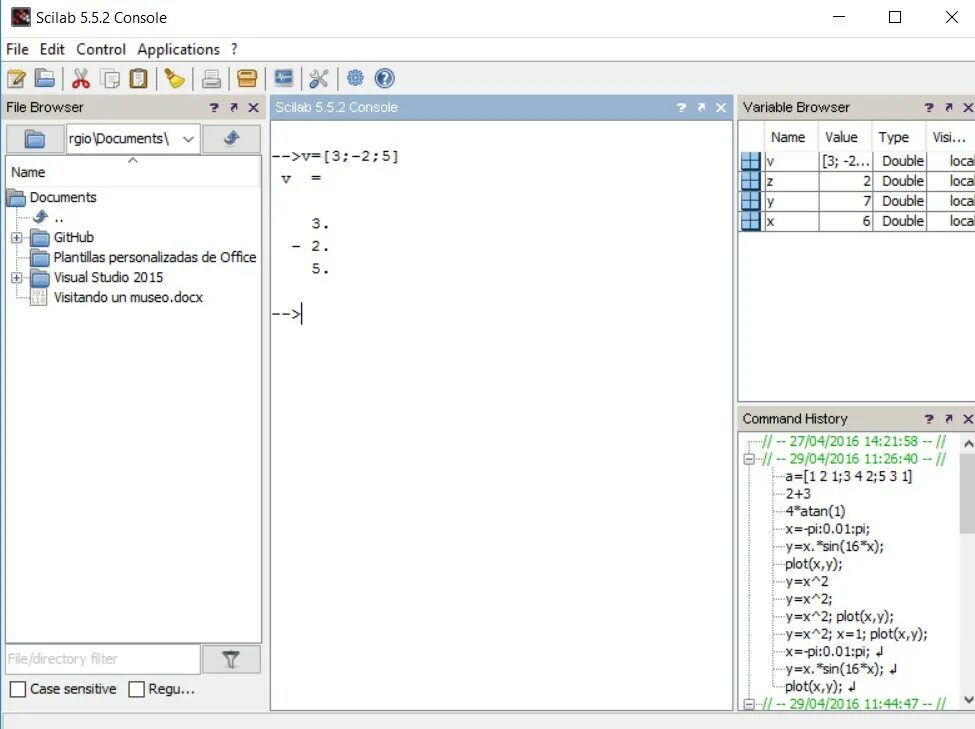The height and width of the screenshot is (729, 975).
Task: Click the File Browser folder chooser button
Action: [35, 138]
